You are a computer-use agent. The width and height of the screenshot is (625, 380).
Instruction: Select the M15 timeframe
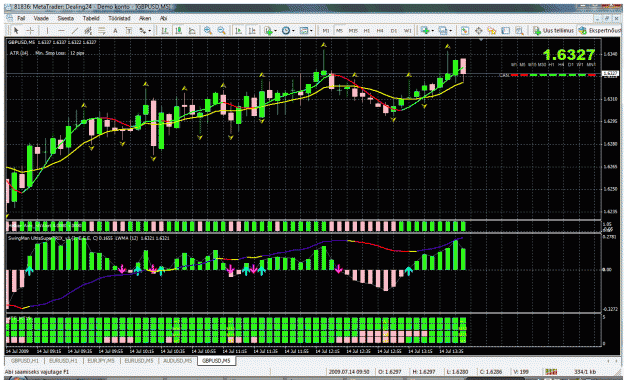click(353, 31)
